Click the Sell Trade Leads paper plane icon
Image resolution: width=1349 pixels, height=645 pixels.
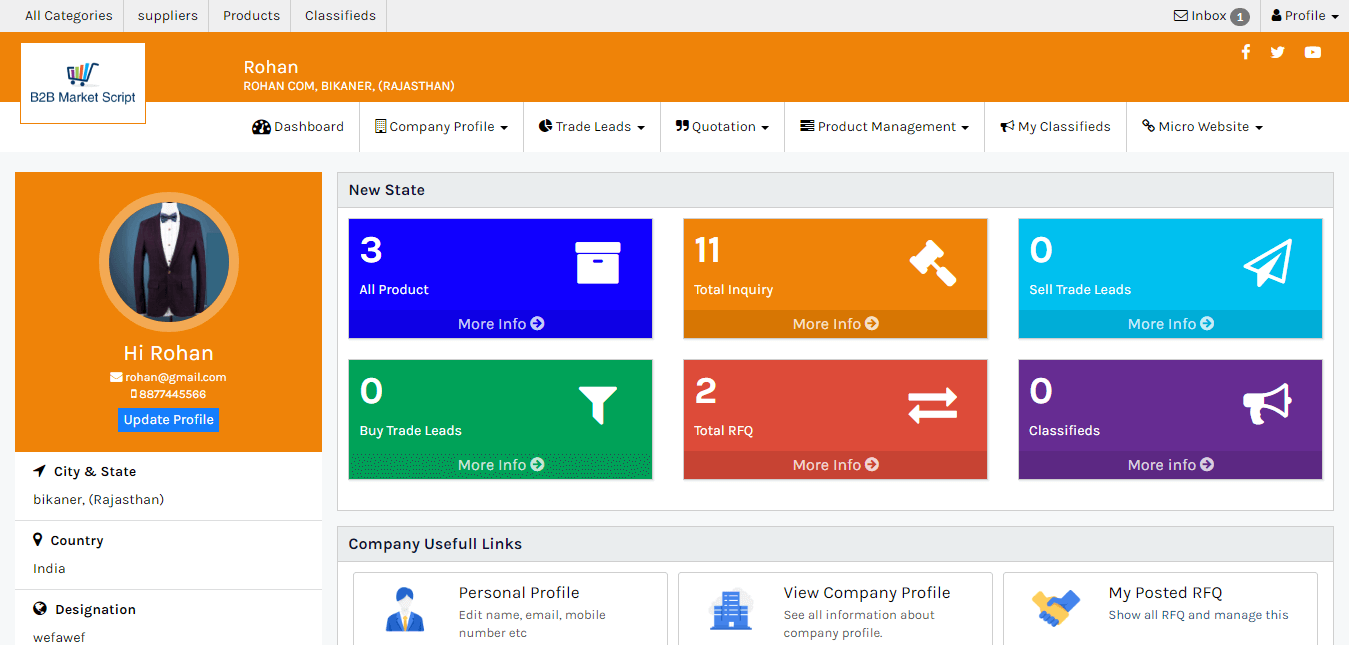[x=1267, y=263]
